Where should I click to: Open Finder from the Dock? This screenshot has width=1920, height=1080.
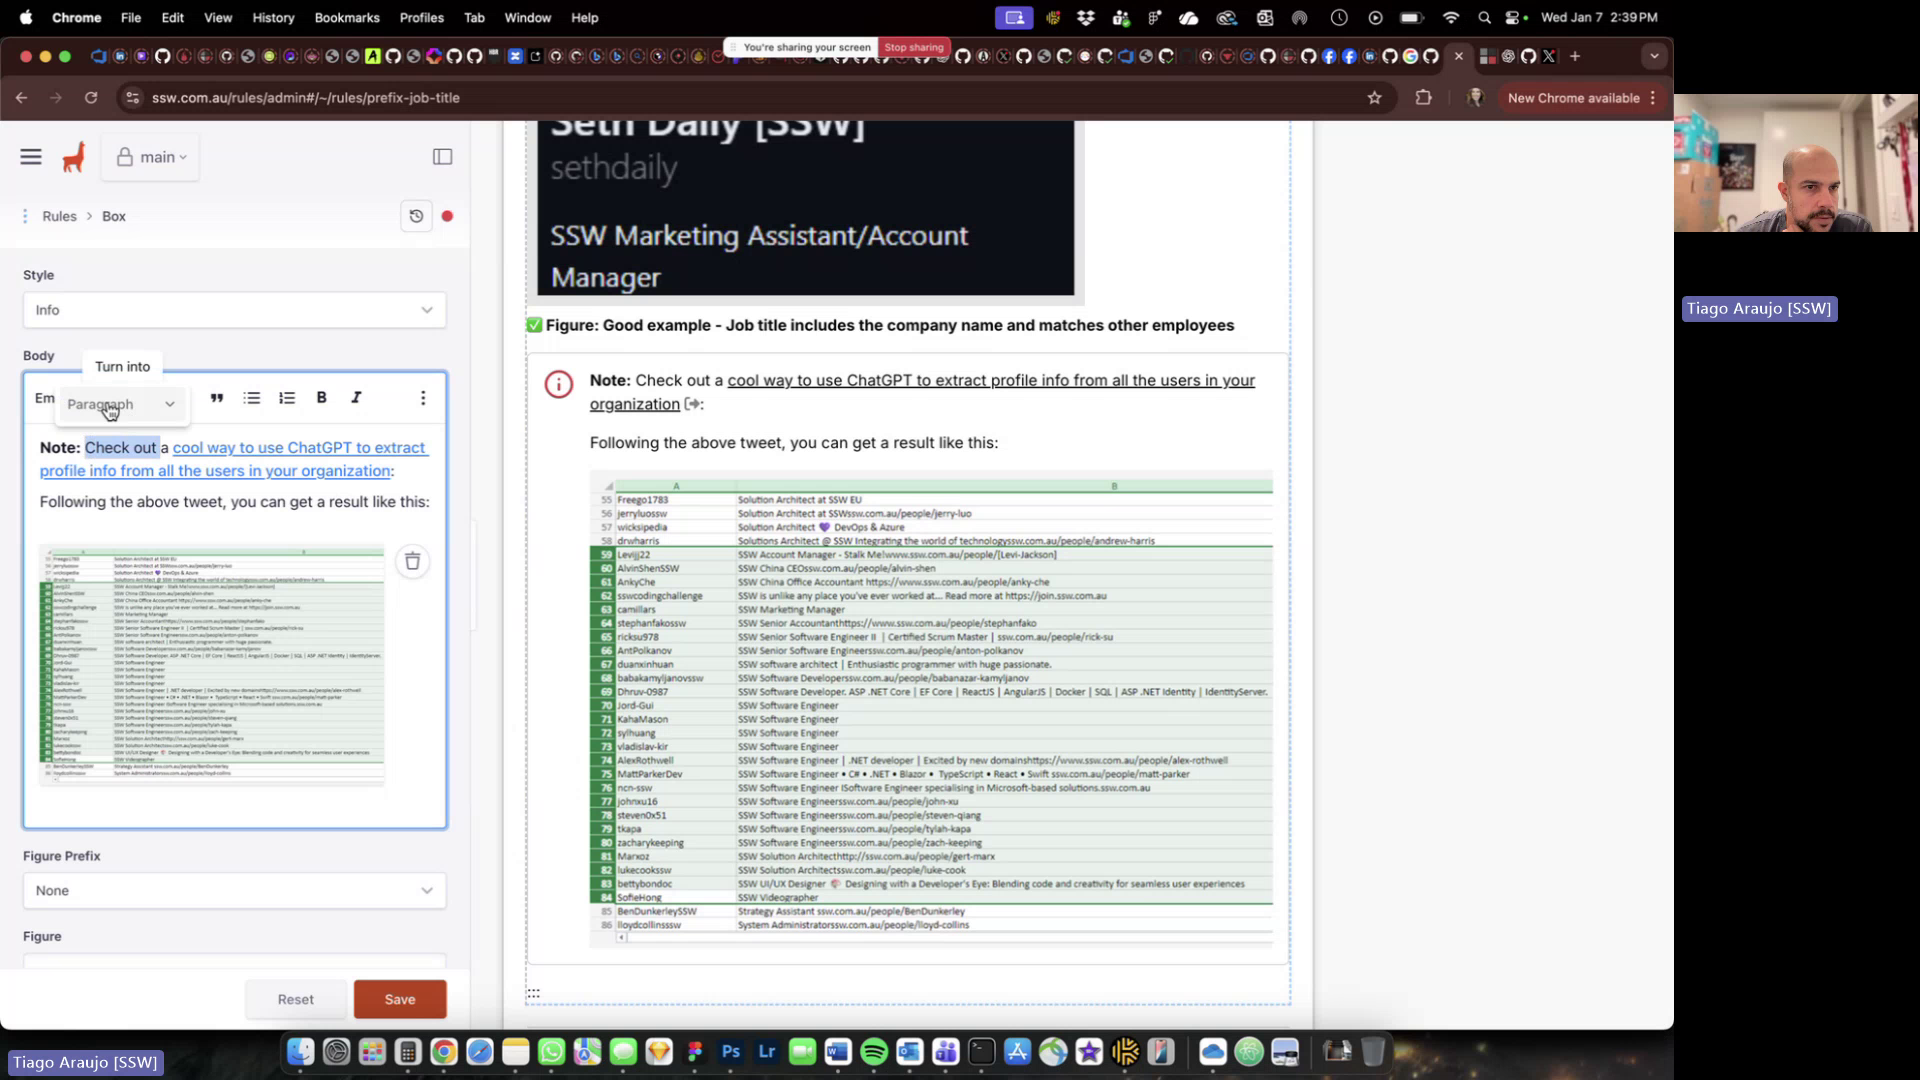(300, 1052)
